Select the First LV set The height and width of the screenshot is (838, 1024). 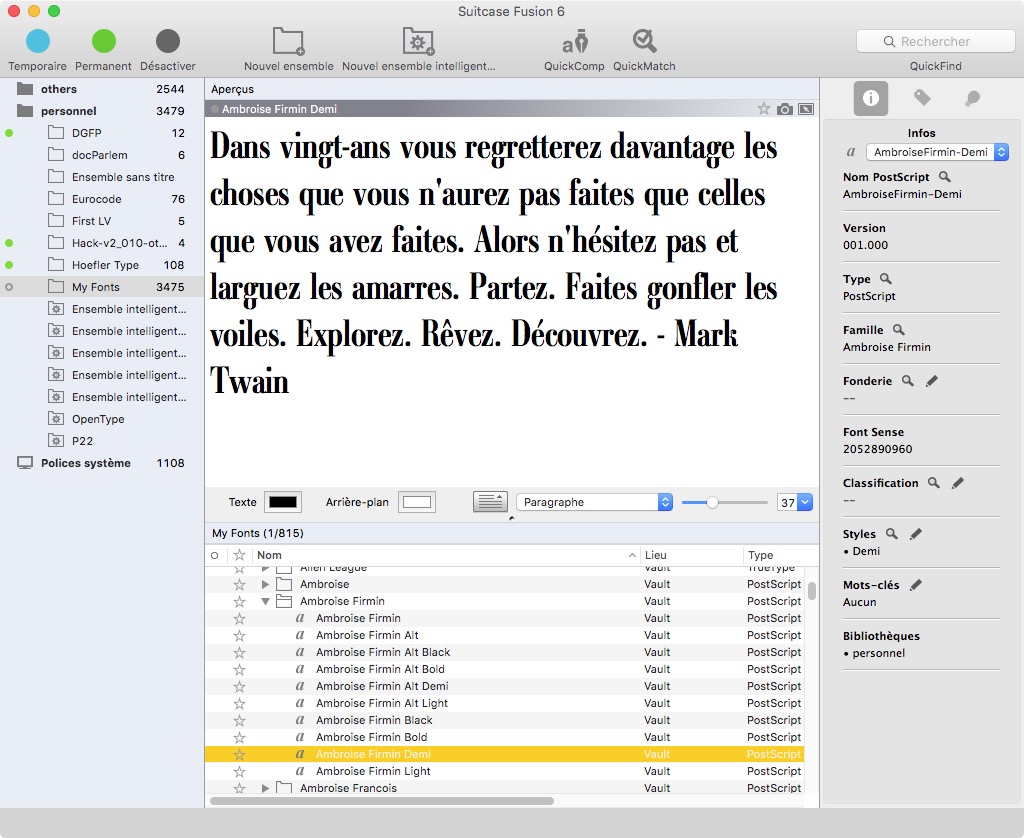tap(101, 221)
